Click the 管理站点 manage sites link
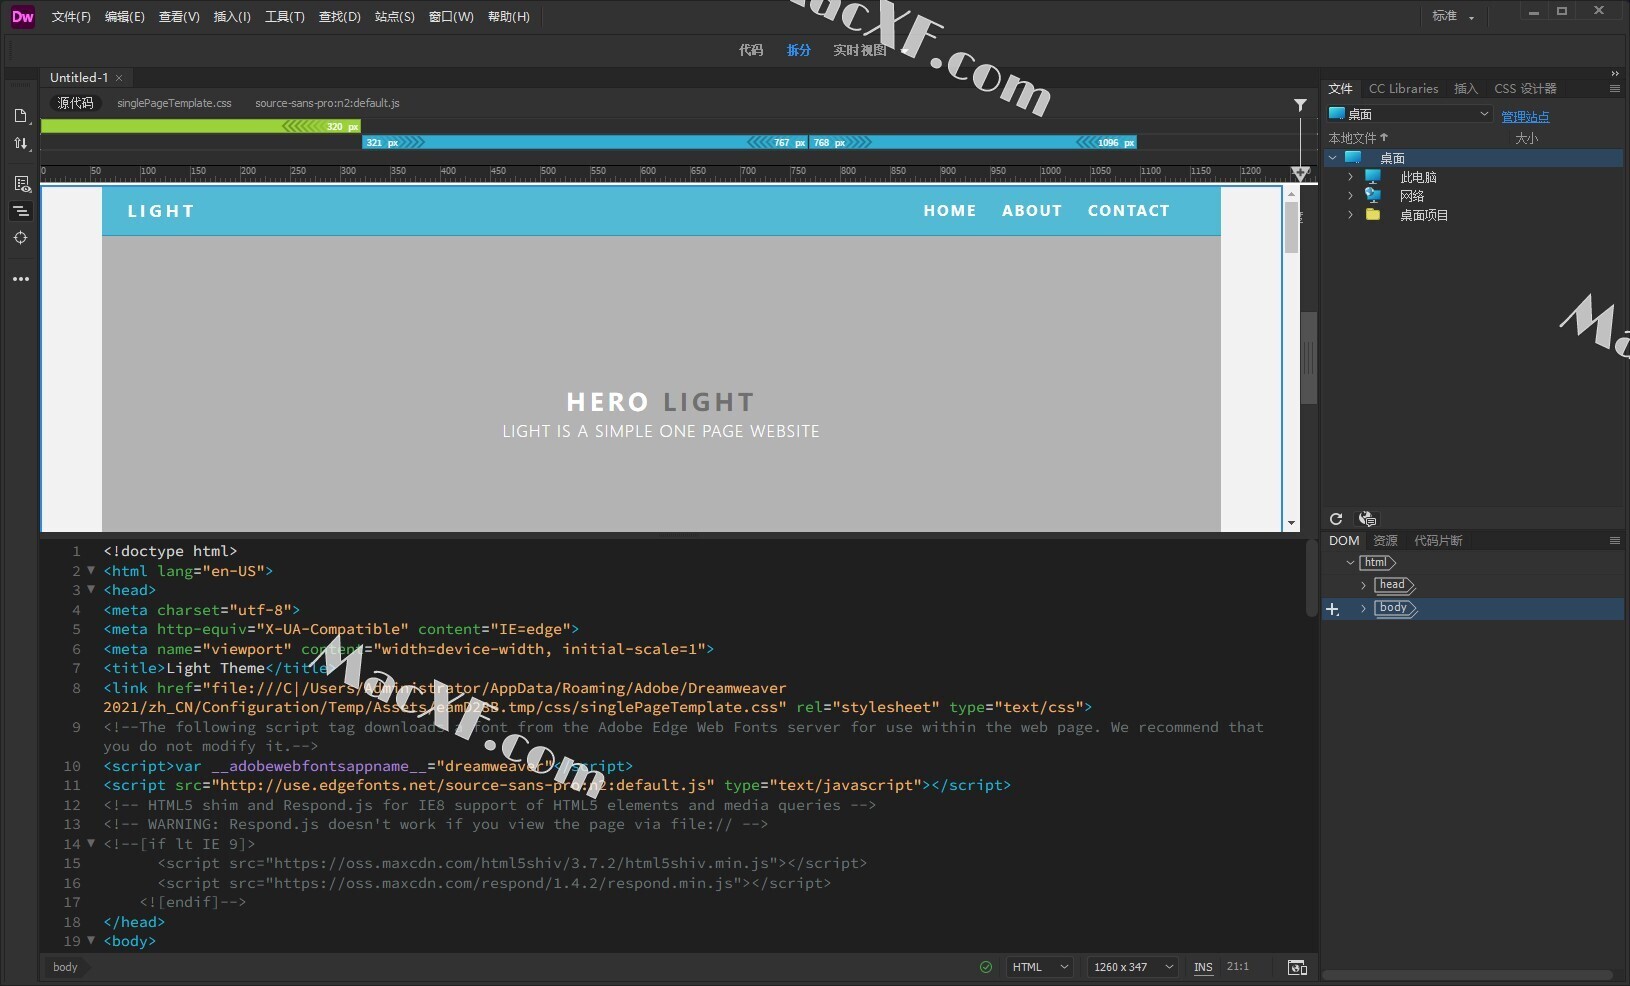Screen dimensions: 1630x986 [x=1525, y=117]
